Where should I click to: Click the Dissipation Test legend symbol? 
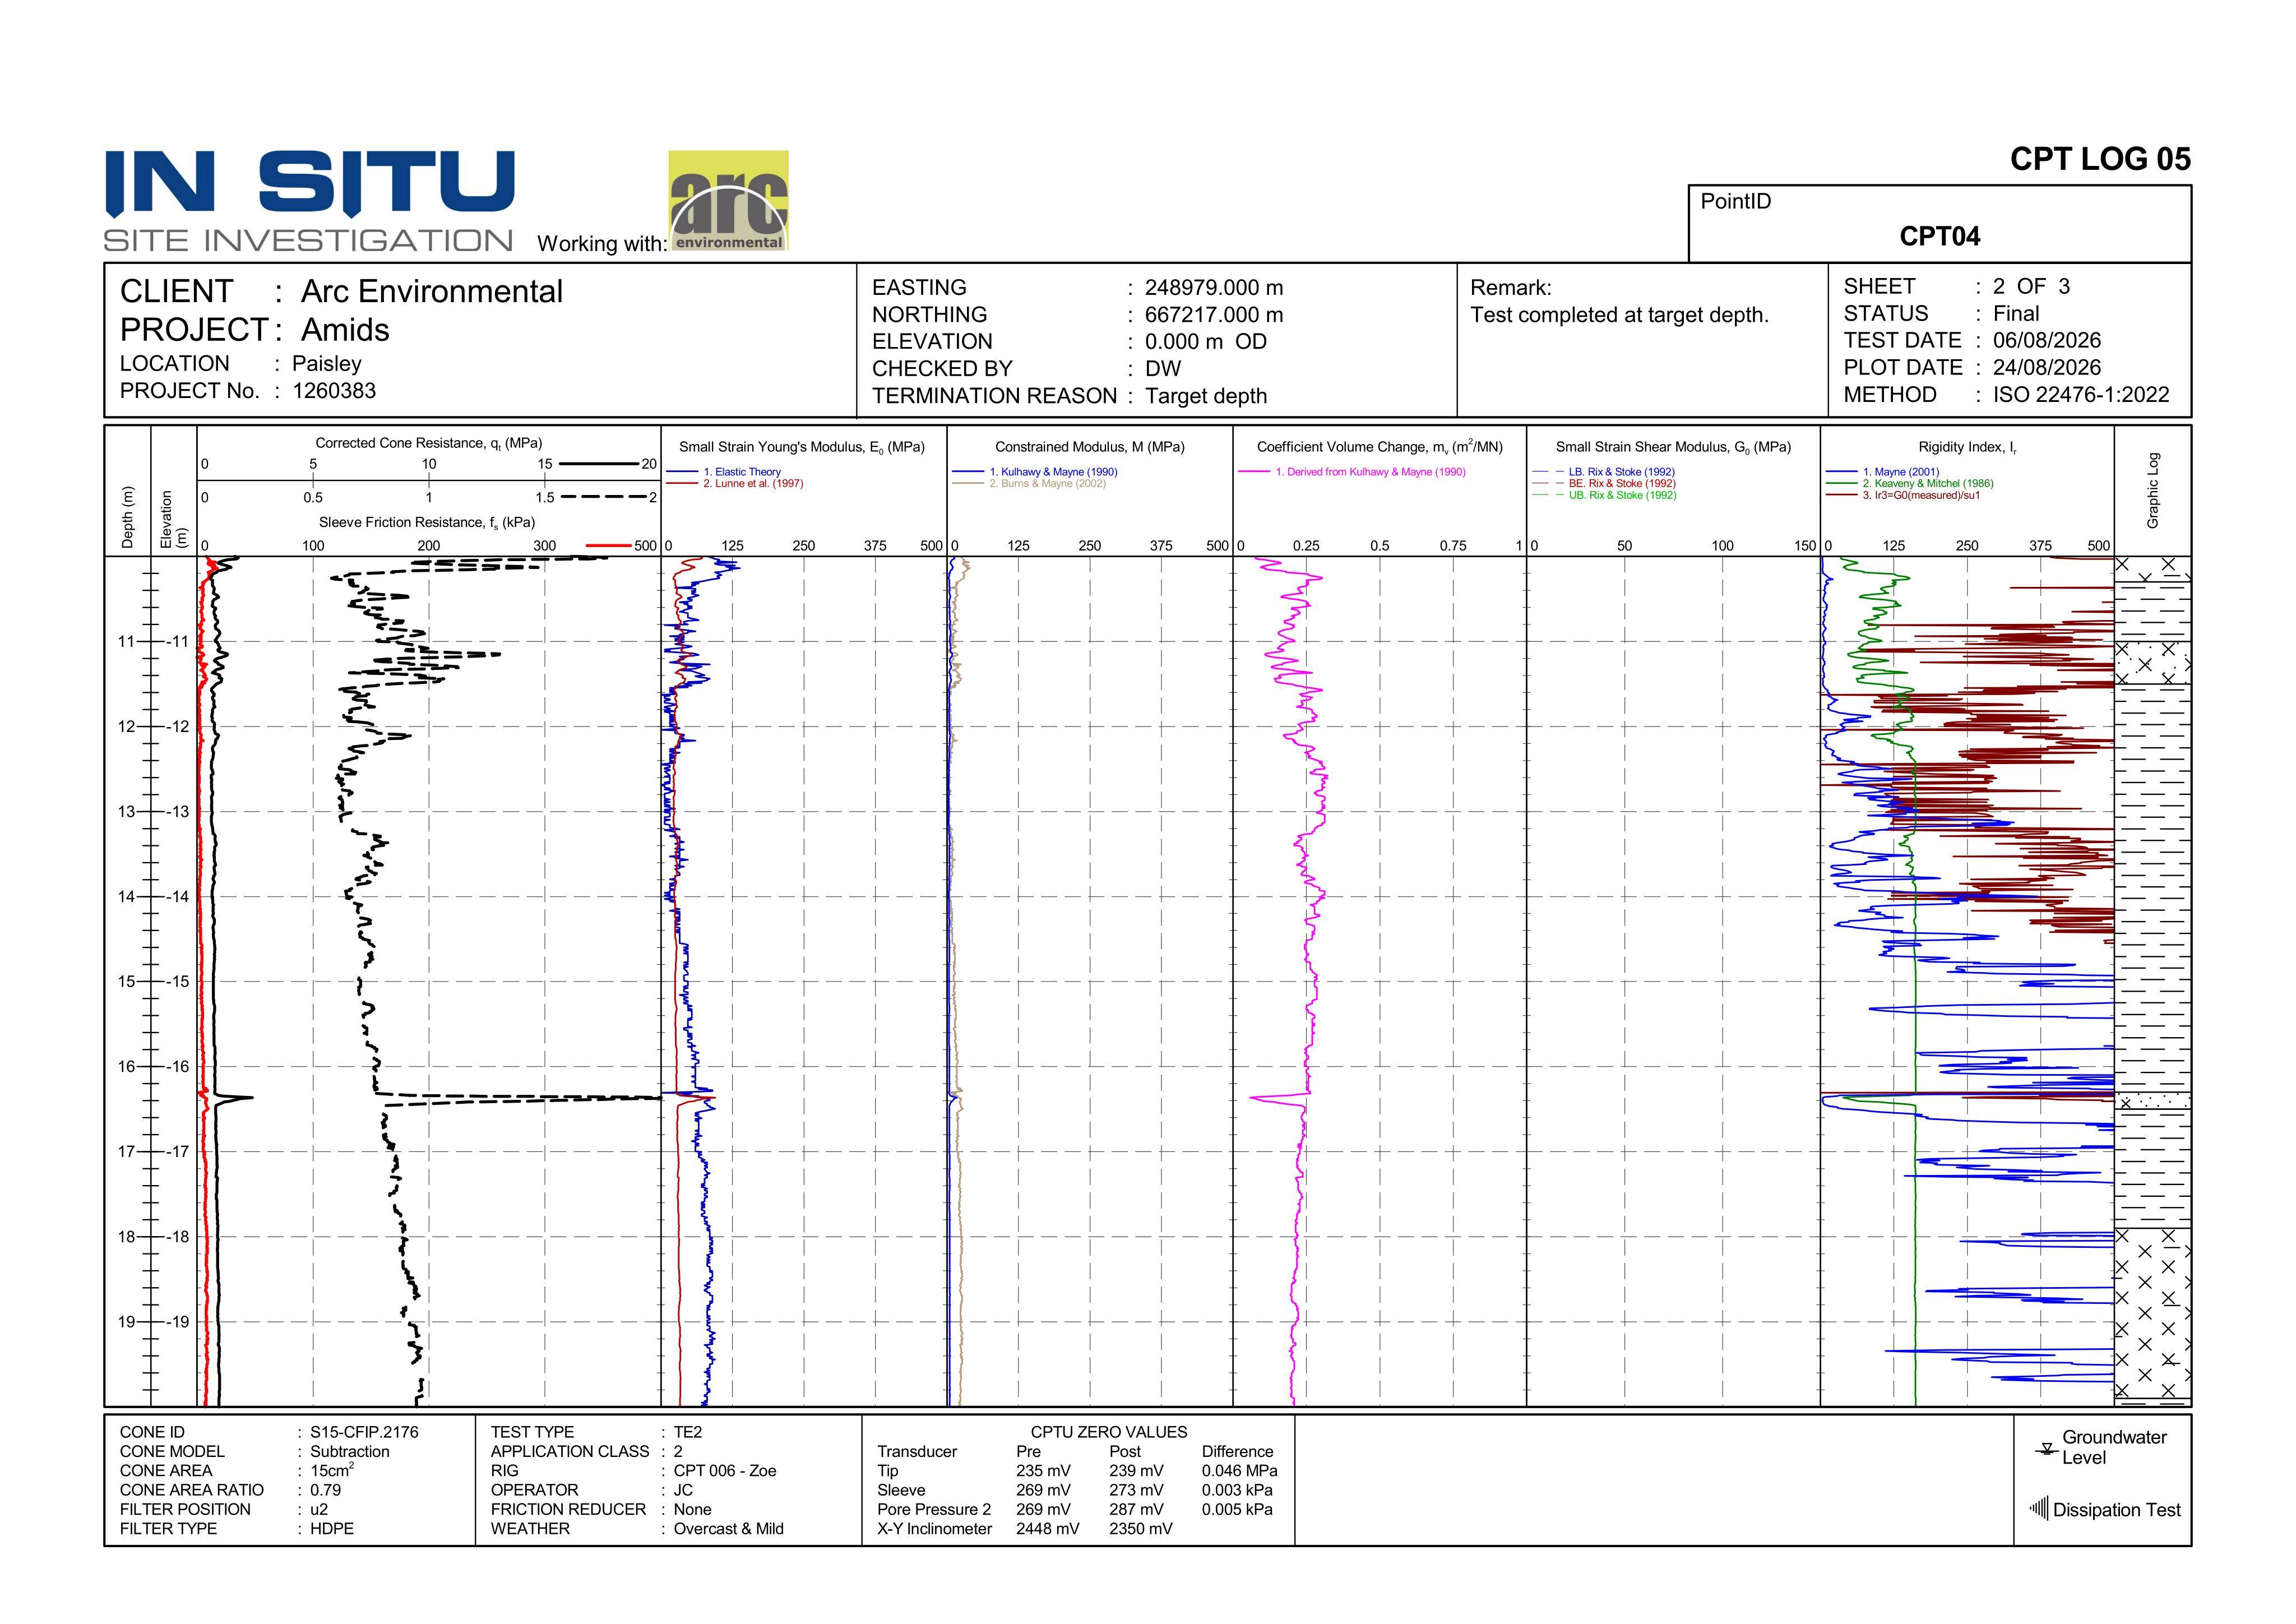click(2039, 1508)
